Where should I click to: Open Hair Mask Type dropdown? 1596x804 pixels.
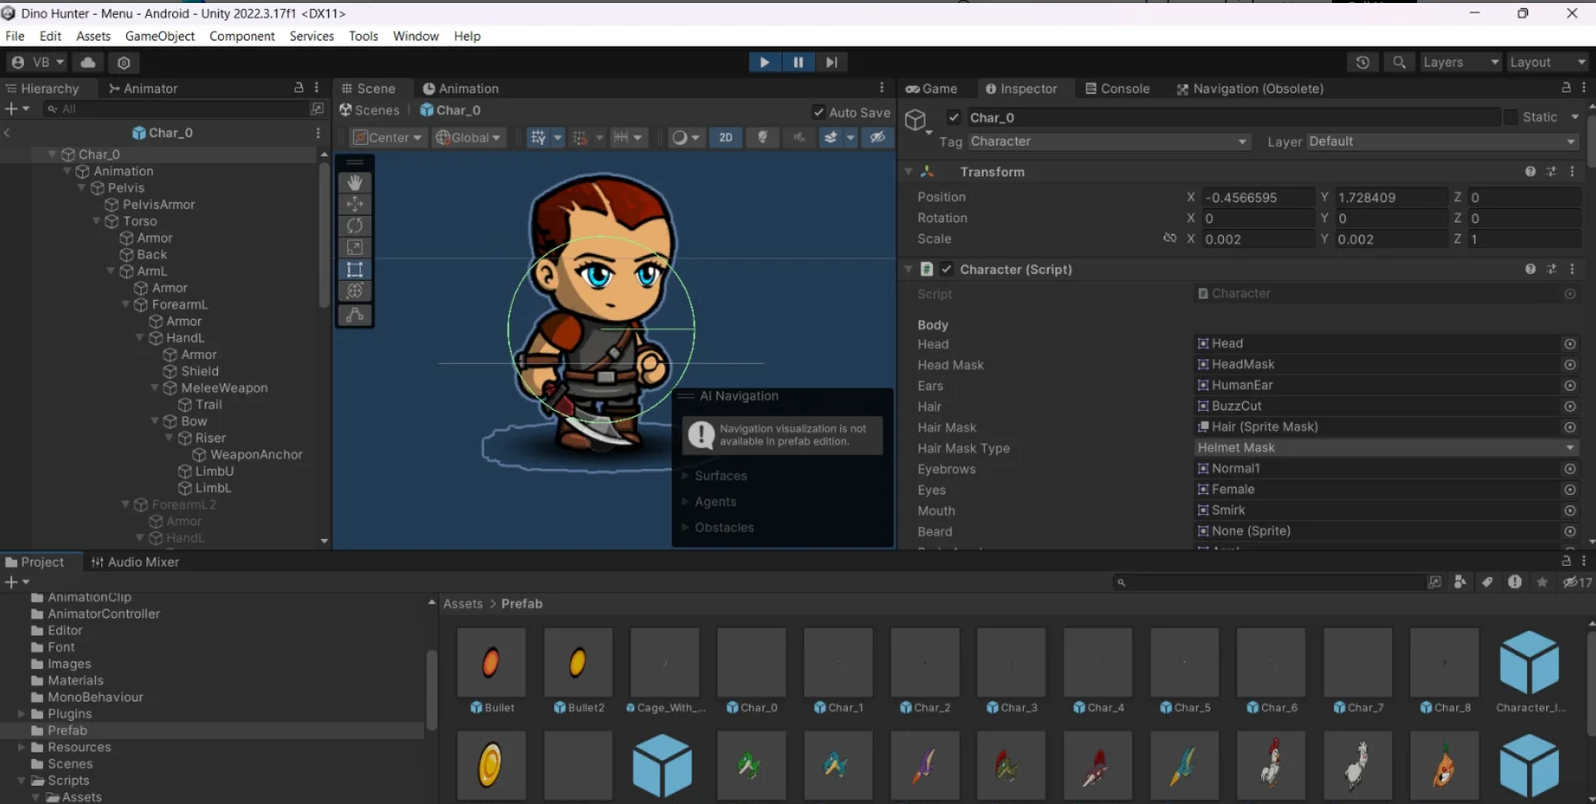[x=1386, y=448]
